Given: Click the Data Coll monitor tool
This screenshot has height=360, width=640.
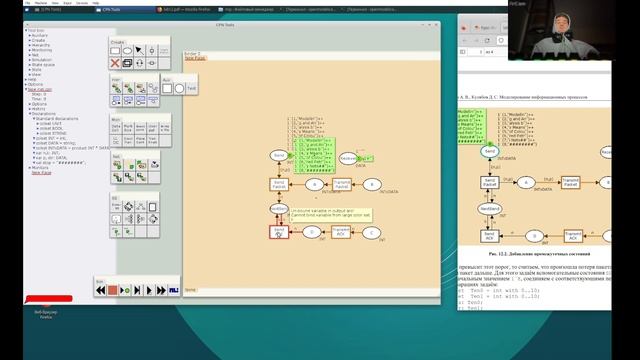Looking at the screenshot, I should 116,128.
